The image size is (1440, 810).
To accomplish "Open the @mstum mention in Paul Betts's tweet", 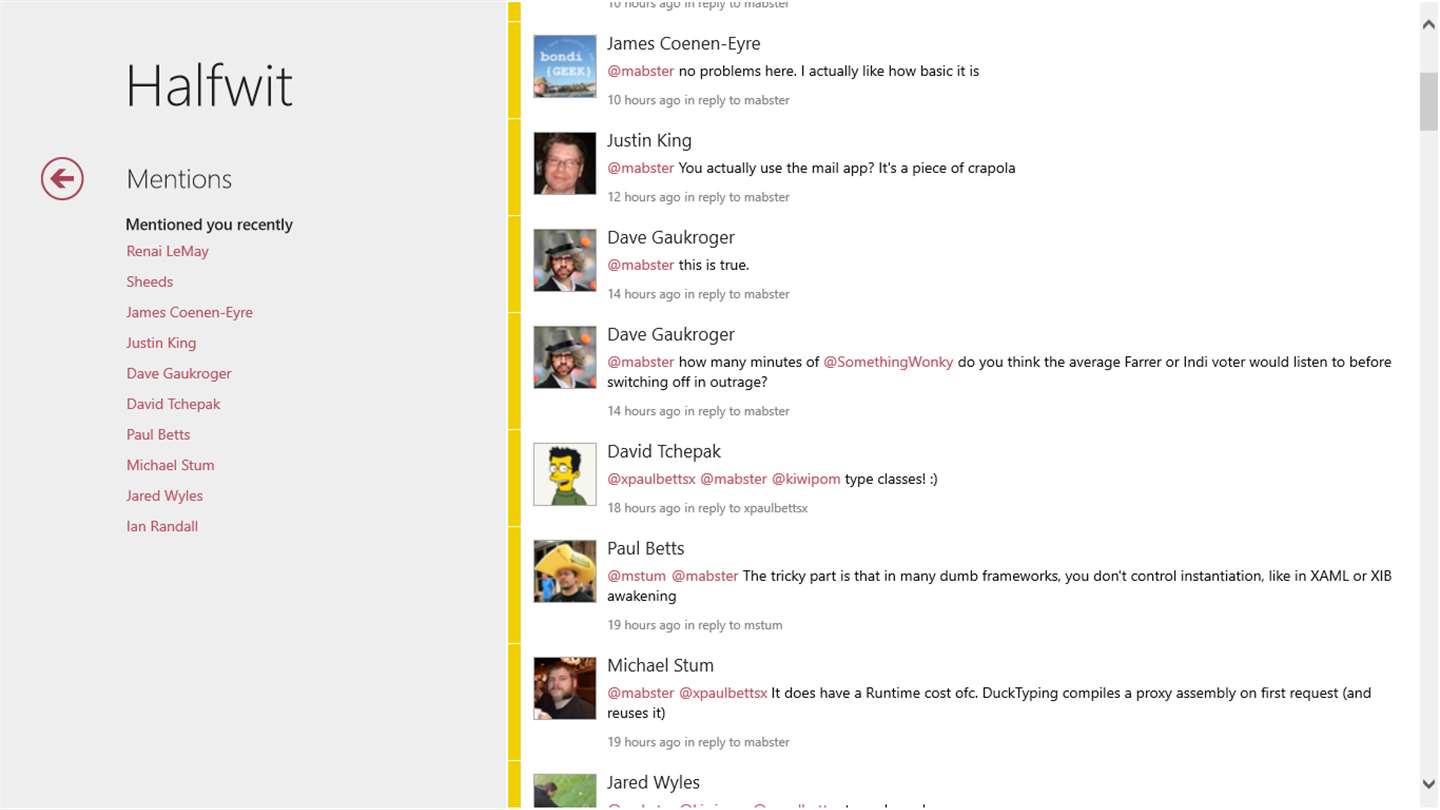I will point(636,576).
